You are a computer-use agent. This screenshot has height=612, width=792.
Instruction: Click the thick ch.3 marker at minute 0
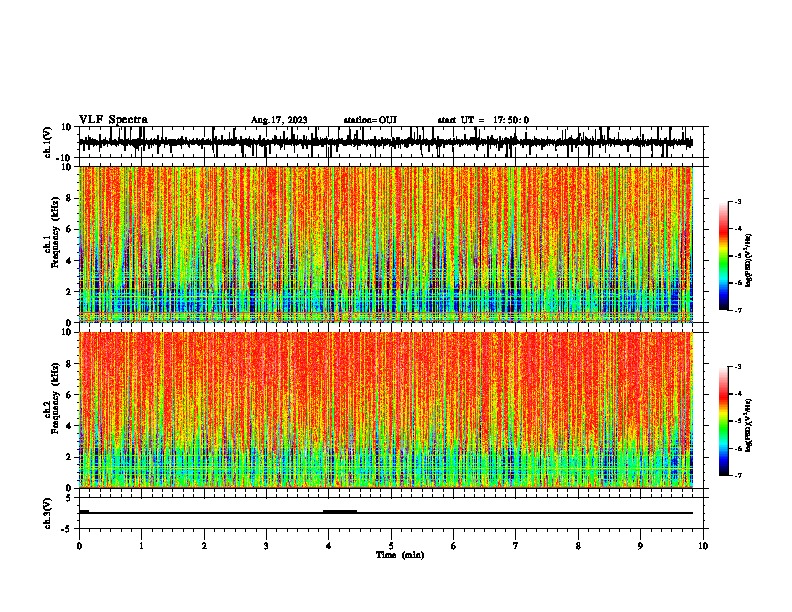(84, 512)
